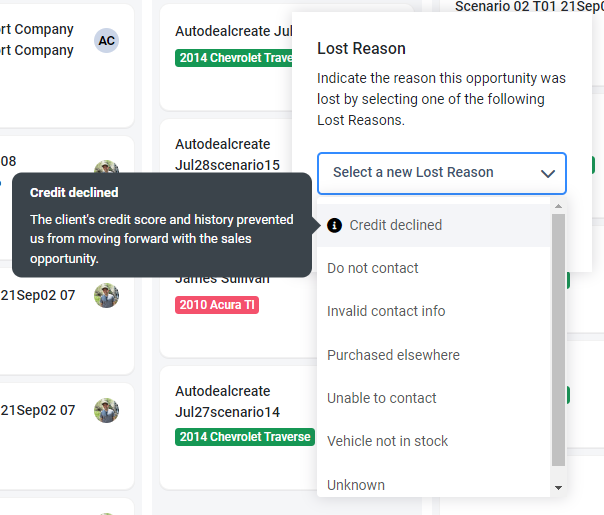604x515 pixels.
Task: Open the Autodealcreate Jul27scenario14 card
Action: pos(238,428)
